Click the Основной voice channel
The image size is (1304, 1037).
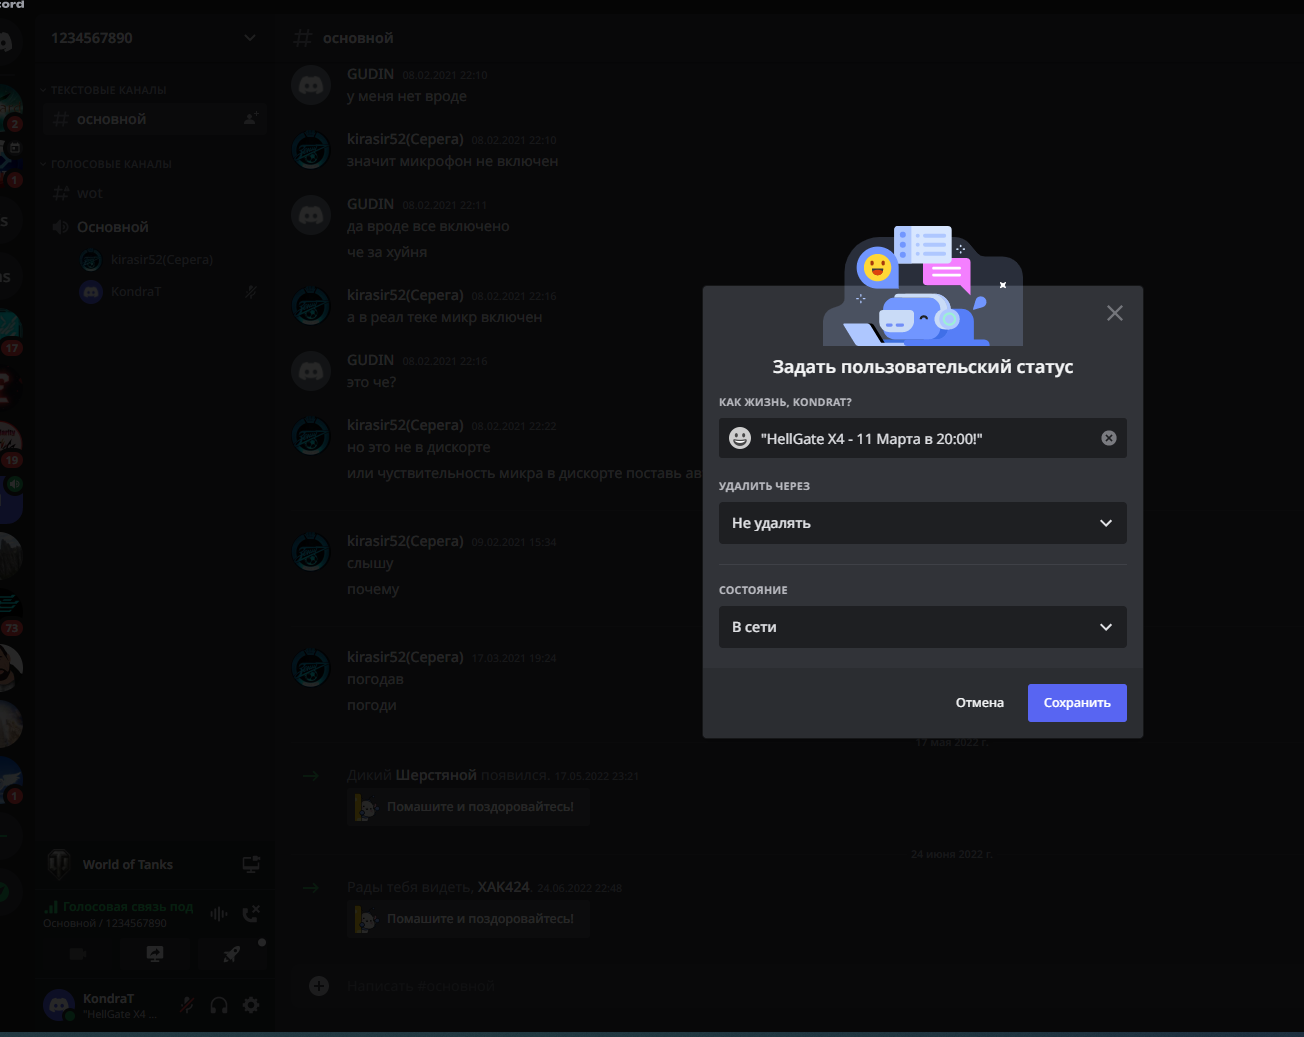[154, 227]
